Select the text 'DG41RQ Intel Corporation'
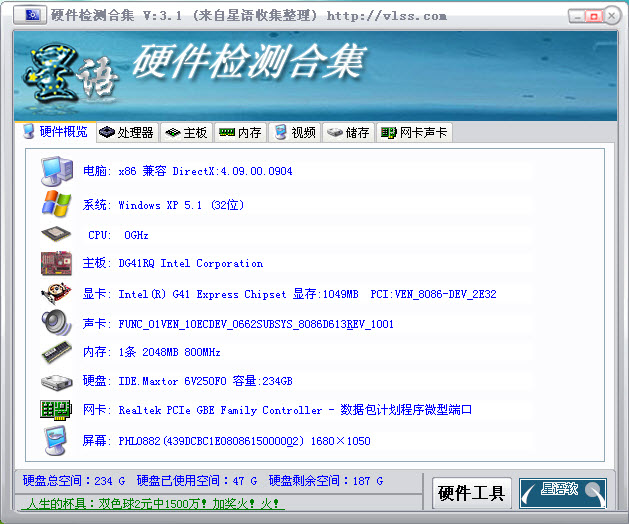 (191, 264)
